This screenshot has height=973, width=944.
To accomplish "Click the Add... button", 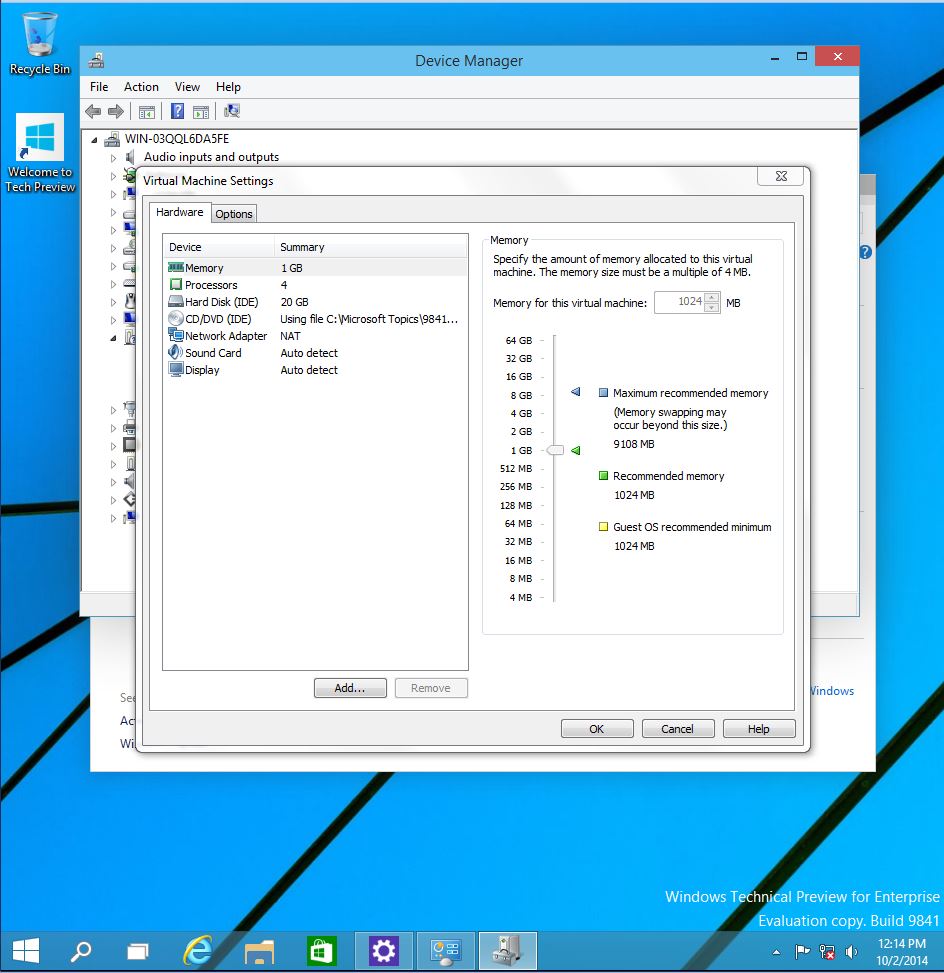I will click(350, 688).
